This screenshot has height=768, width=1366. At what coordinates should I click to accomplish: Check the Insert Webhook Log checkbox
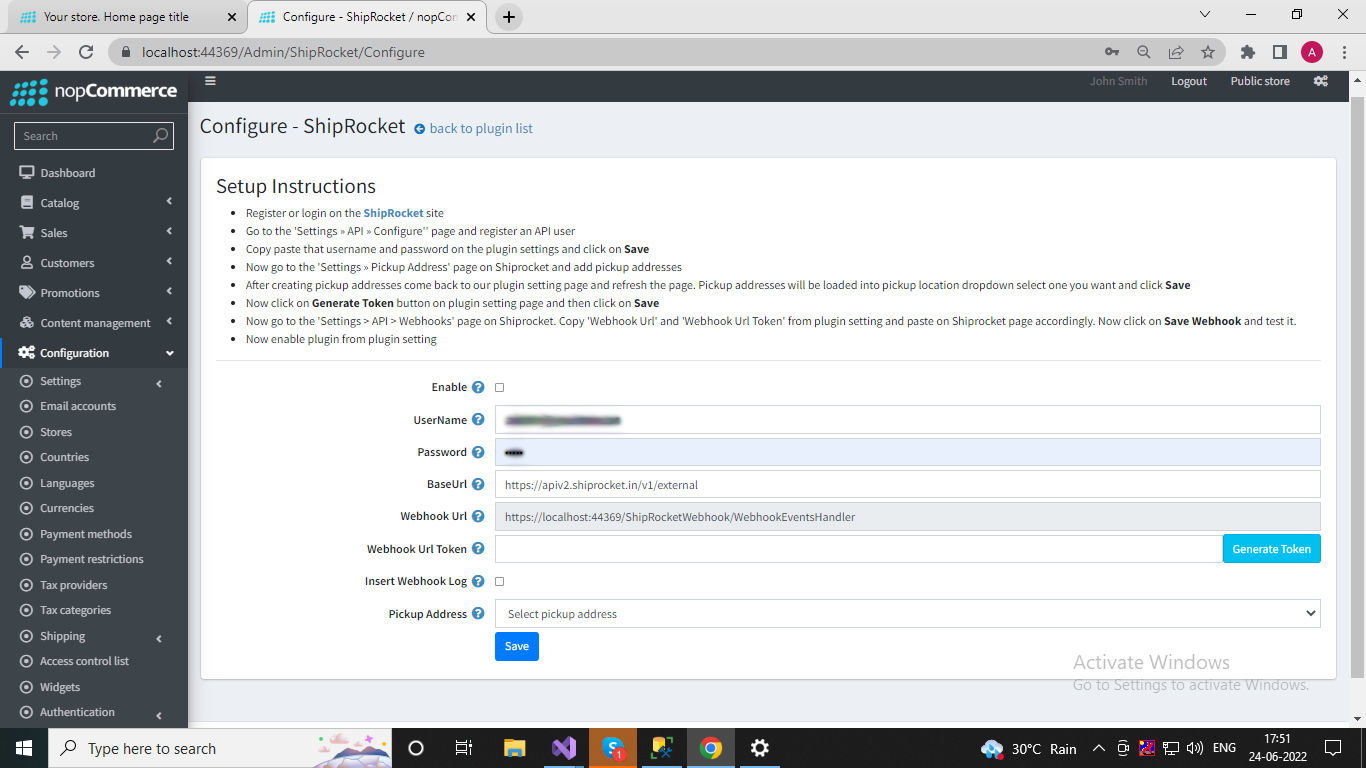pyautogui.click(x=500, y=581)
